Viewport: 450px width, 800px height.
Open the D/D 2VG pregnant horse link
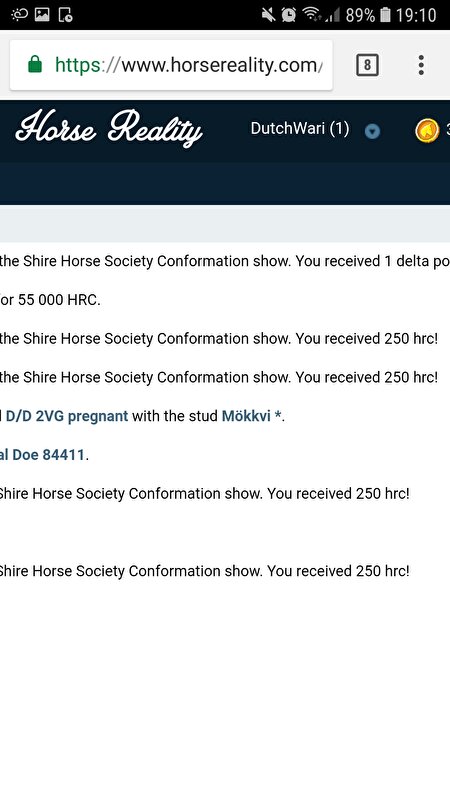coord(67,416)
